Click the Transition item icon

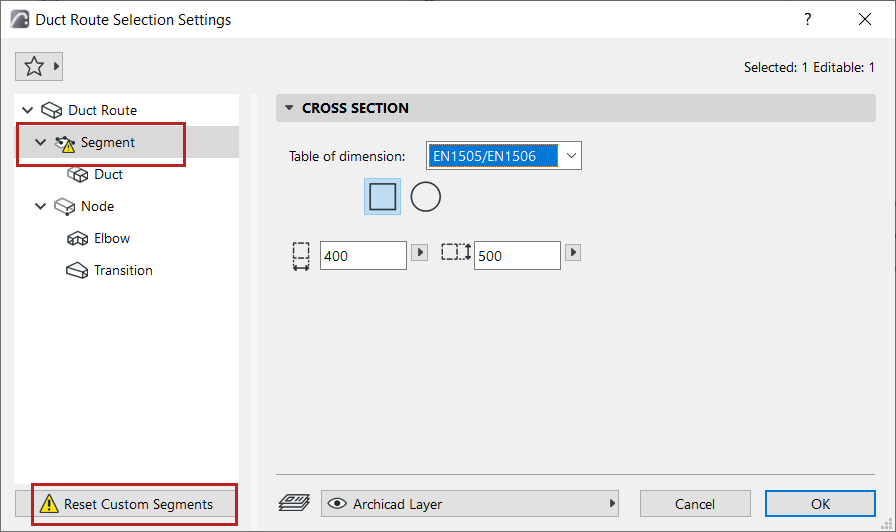[x=78, y=271]
